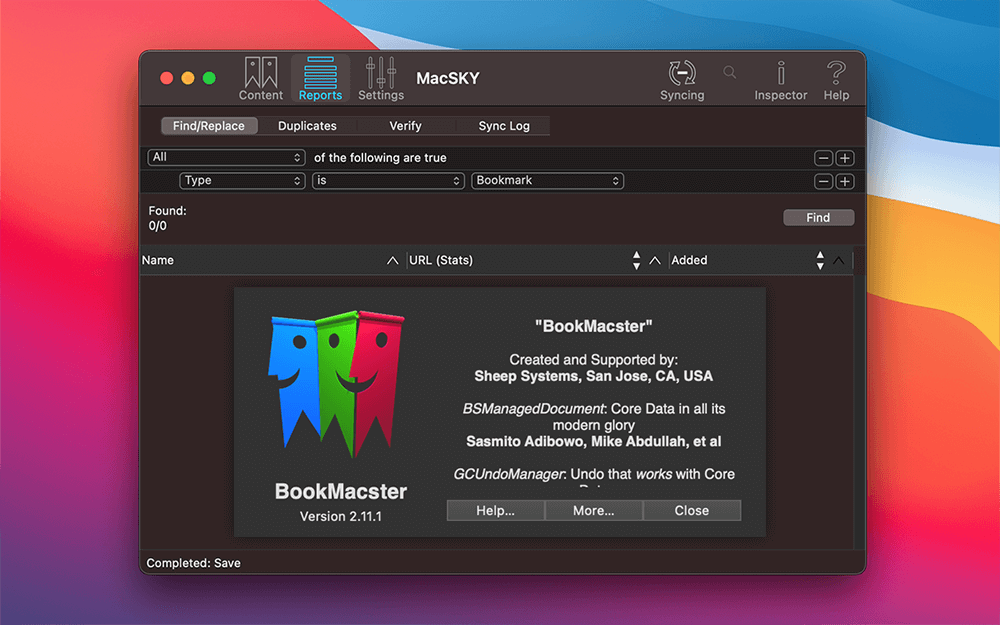Screen dimensions: 1000x625
Task: Add a rule after the 'of the following are true' row
Action: [845, 158]
